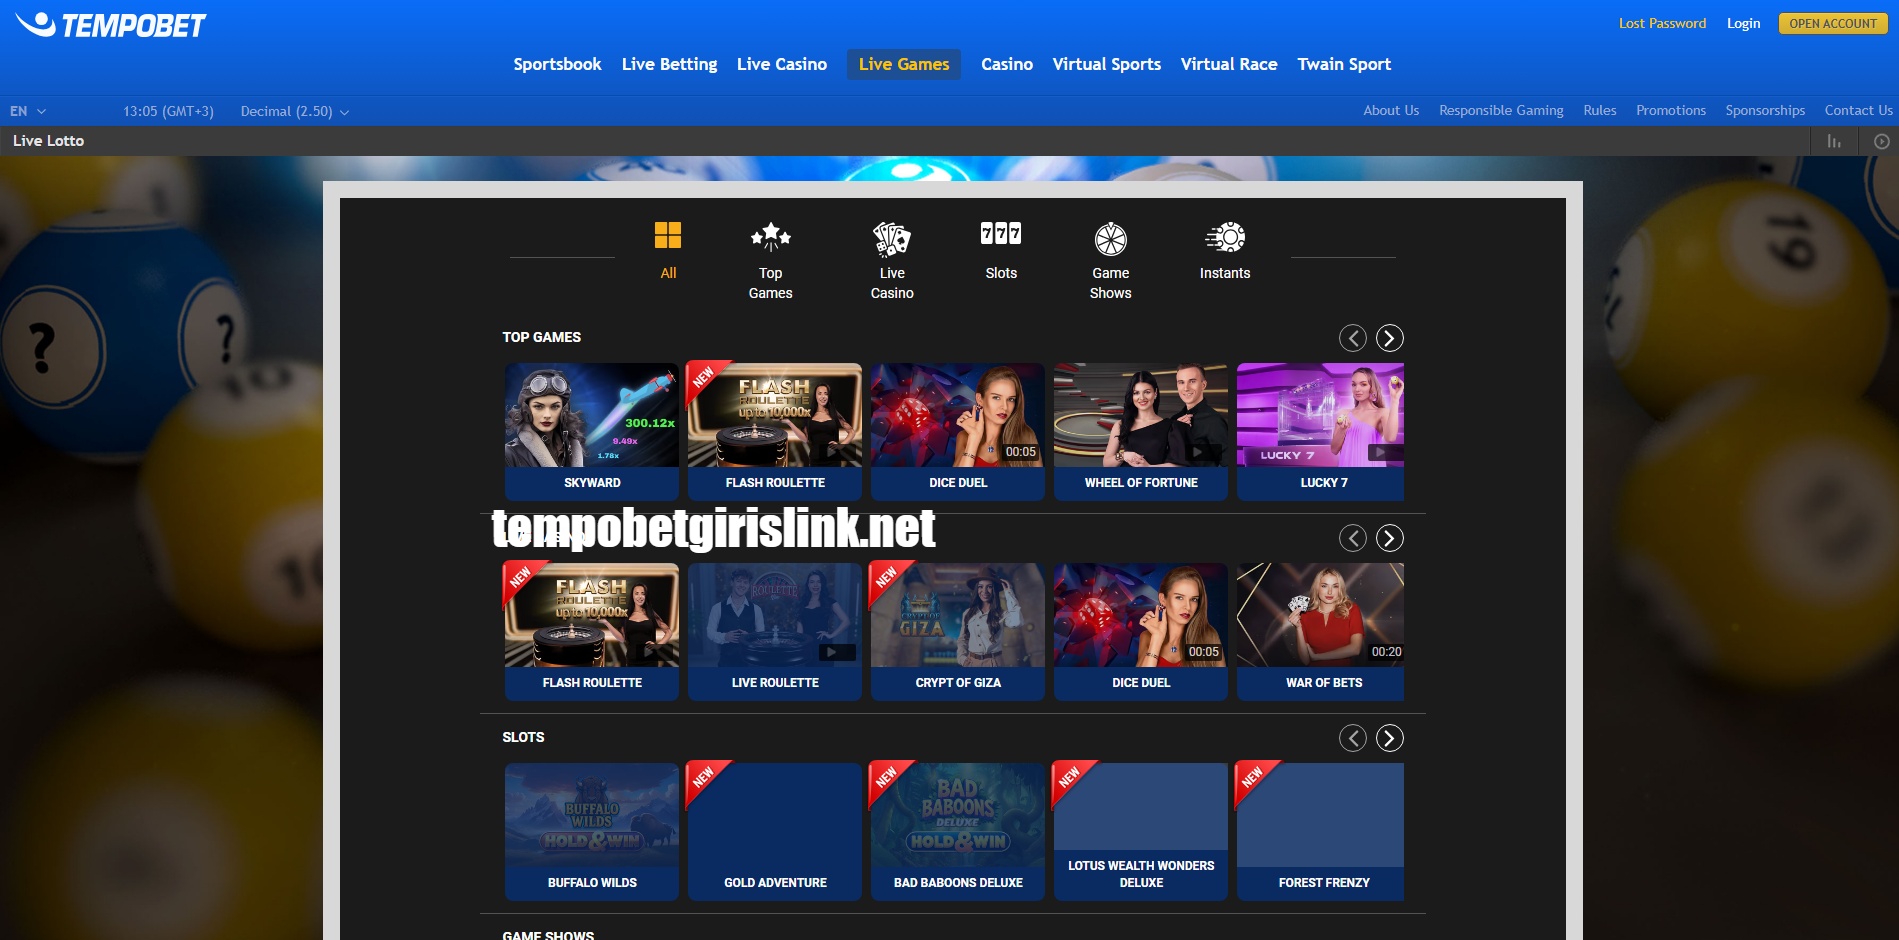The width and height of the screenshot is (1899, 940).
Task: Open the Contact Us link
Action: pos(1858,110)
